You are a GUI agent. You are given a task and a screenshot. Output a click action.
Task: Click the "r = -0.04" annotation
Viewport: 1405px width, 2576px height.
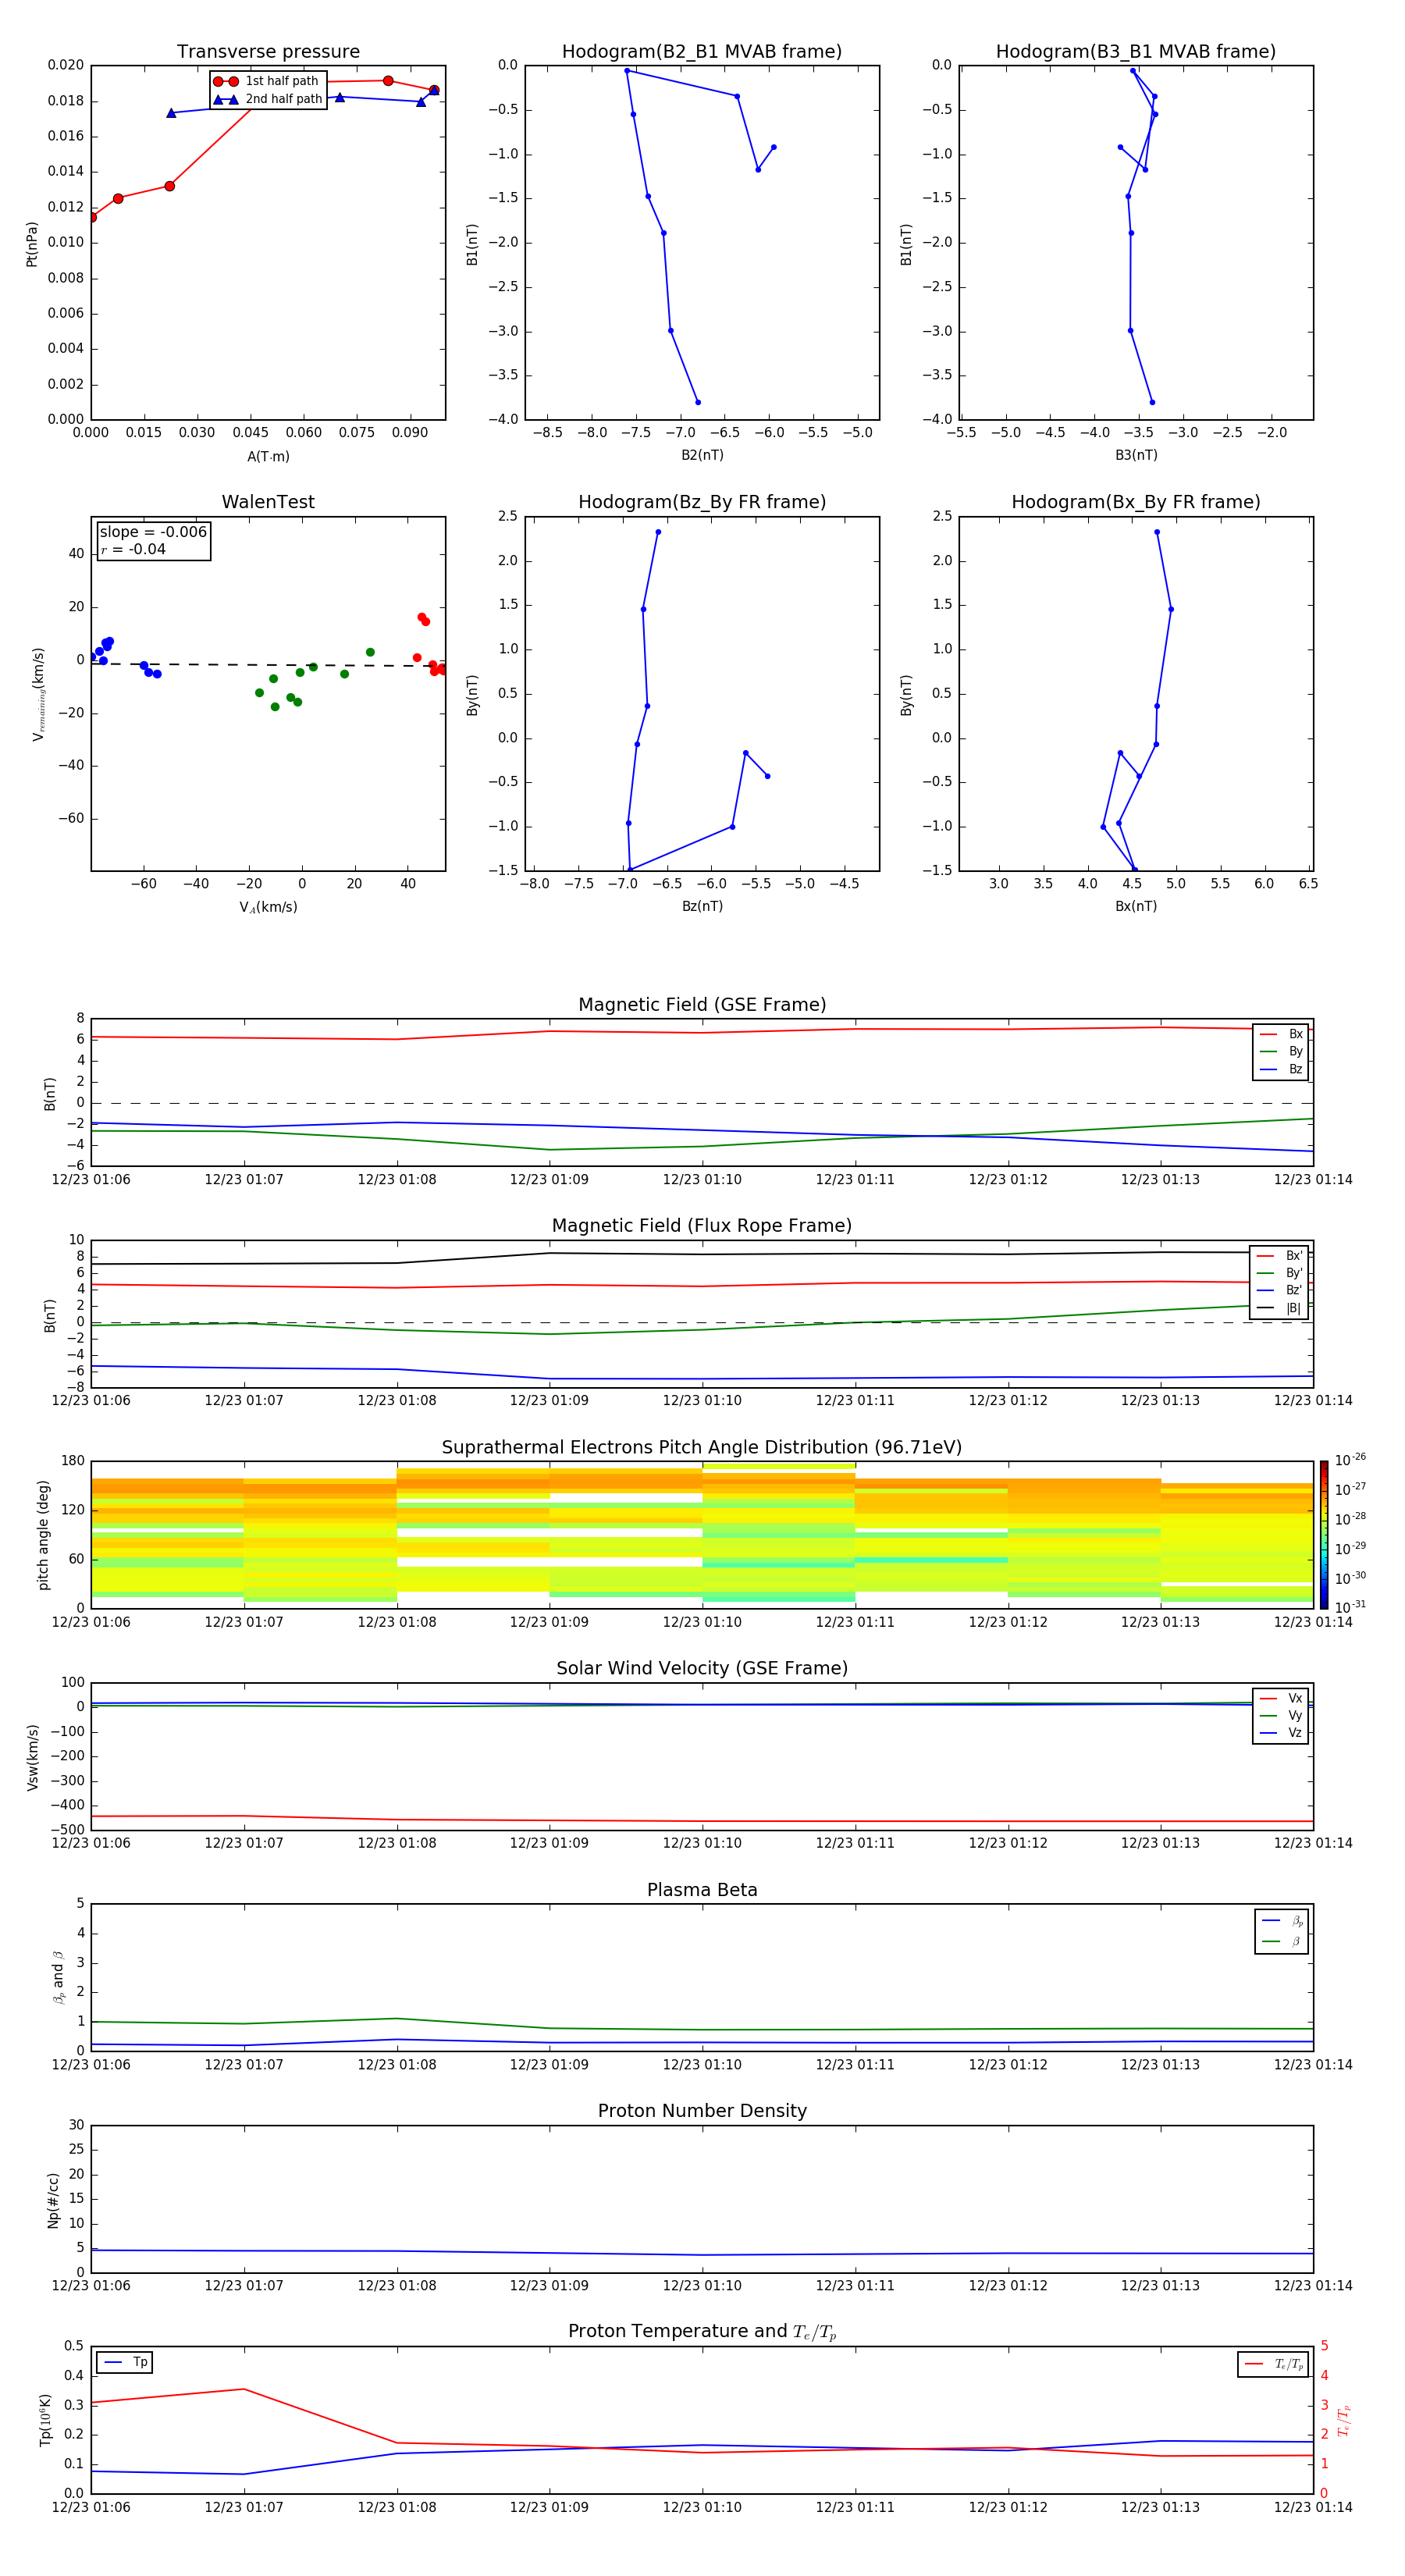(133, 549)
